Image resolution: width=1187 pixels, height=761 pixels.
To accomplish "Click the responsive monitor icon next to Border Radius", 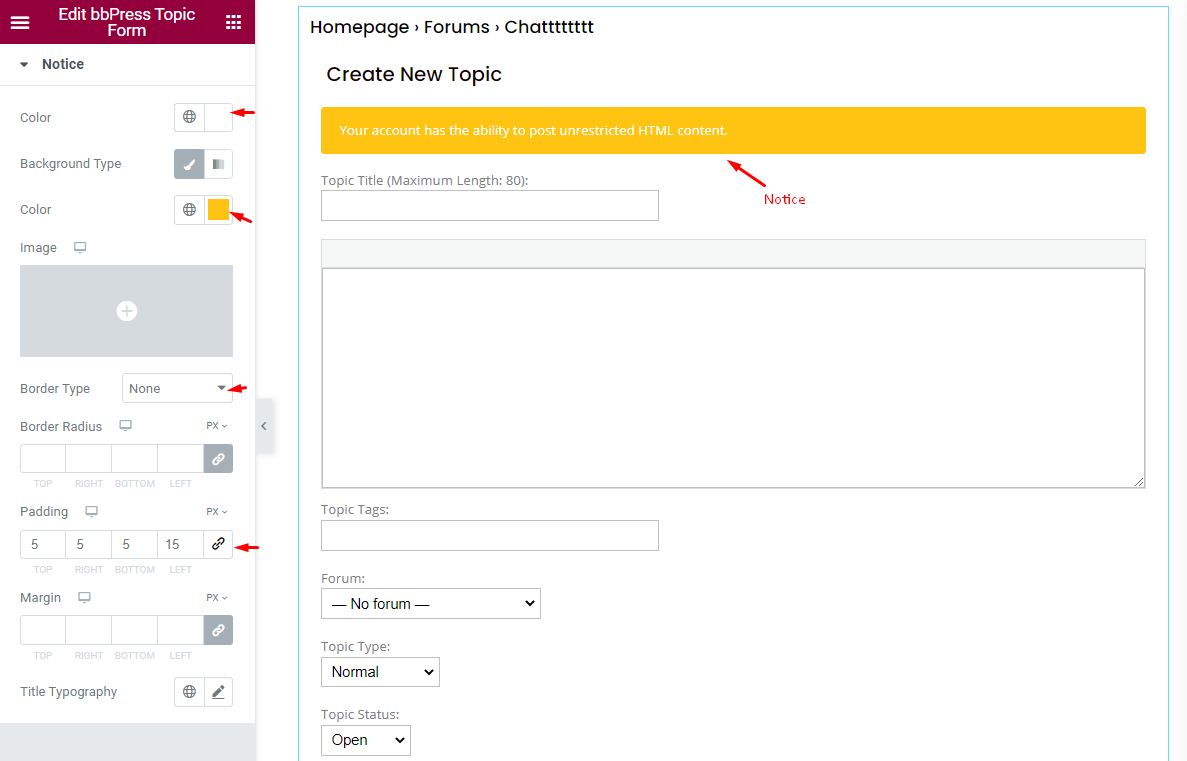I will click(125, 425).
